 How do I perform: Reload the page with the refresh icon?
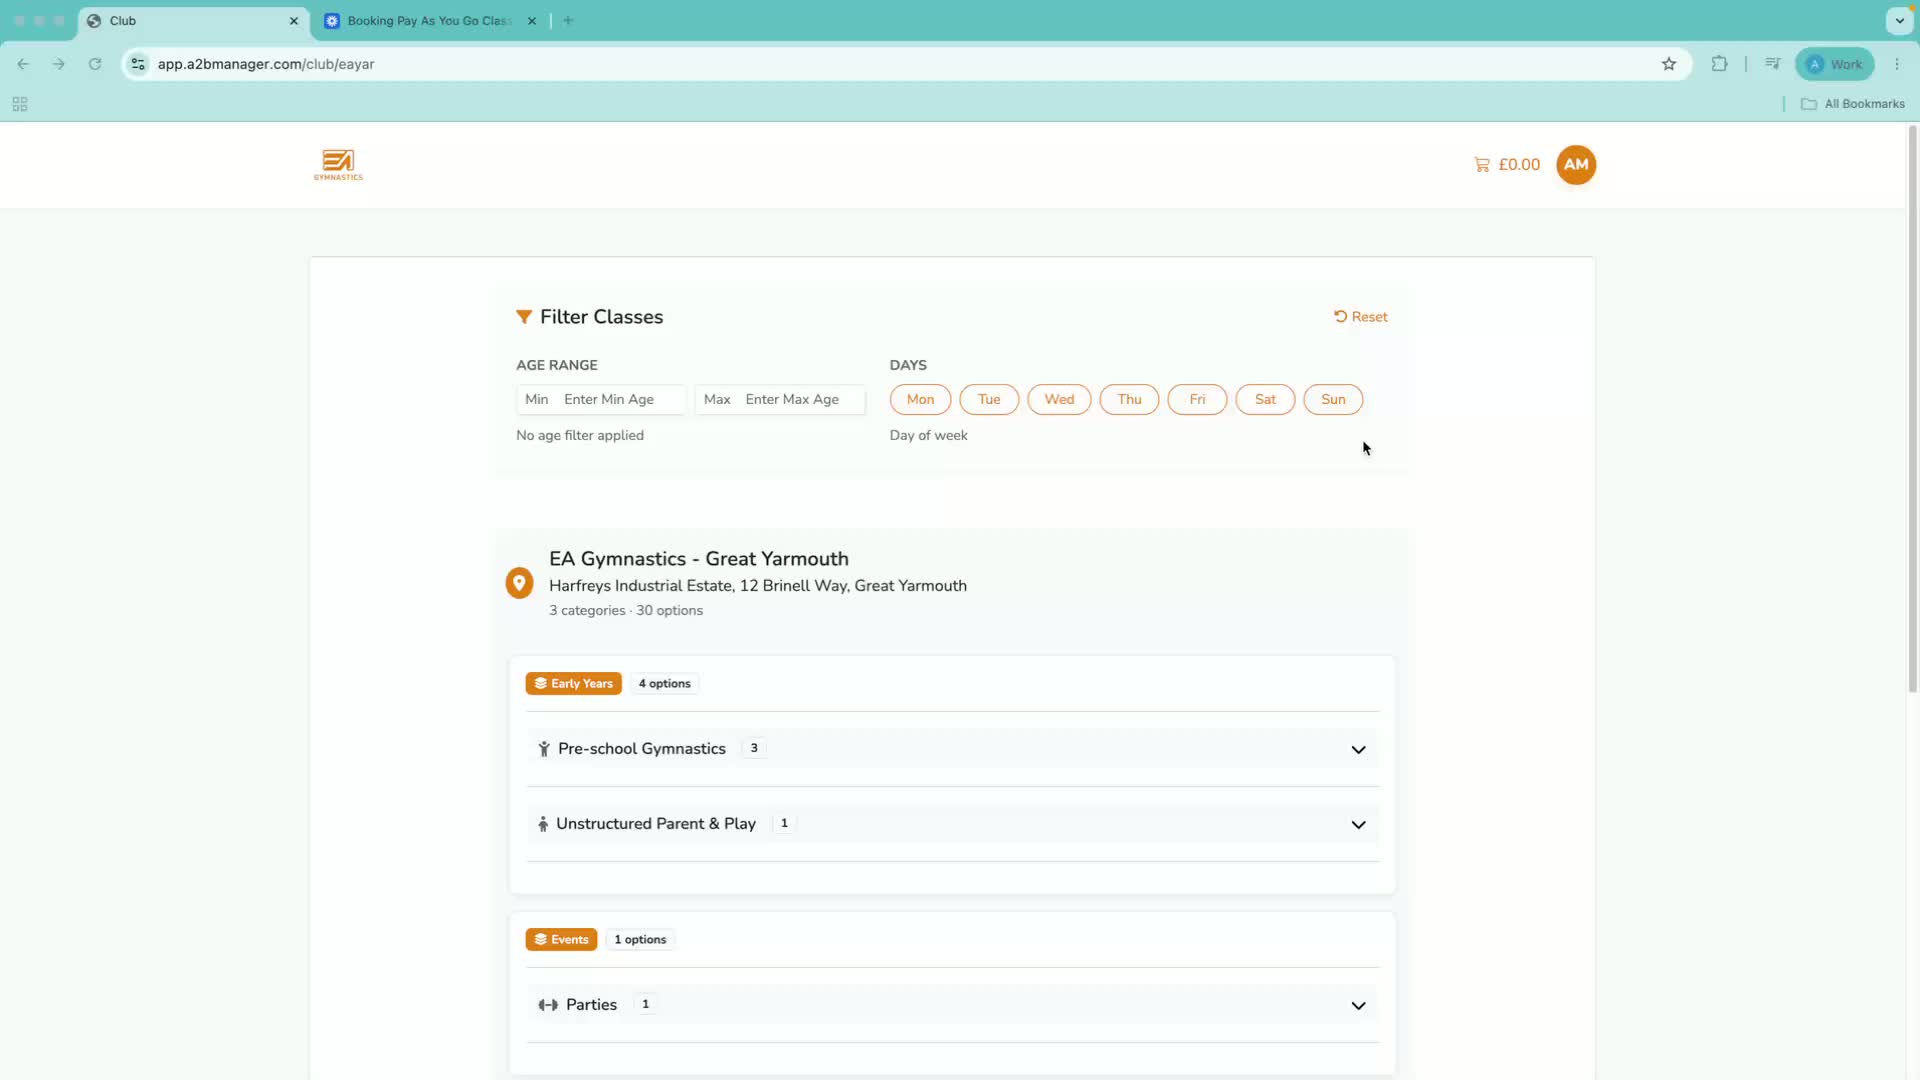(95, 64)
